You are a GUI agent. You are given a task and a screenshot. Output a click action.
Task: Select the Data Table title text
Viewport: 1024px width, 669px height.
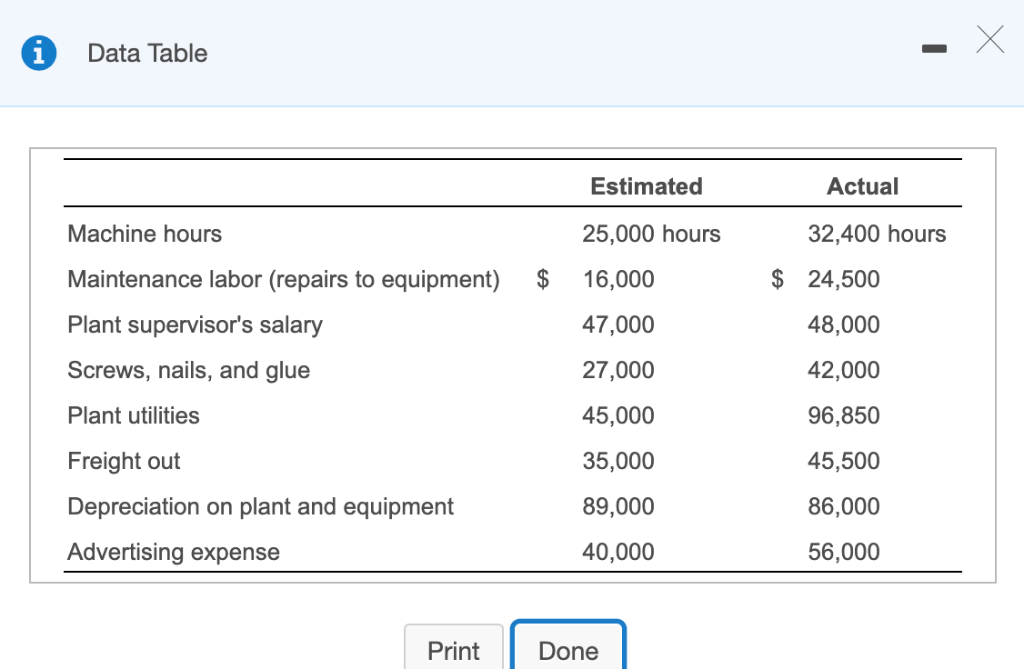pos(148,53)
